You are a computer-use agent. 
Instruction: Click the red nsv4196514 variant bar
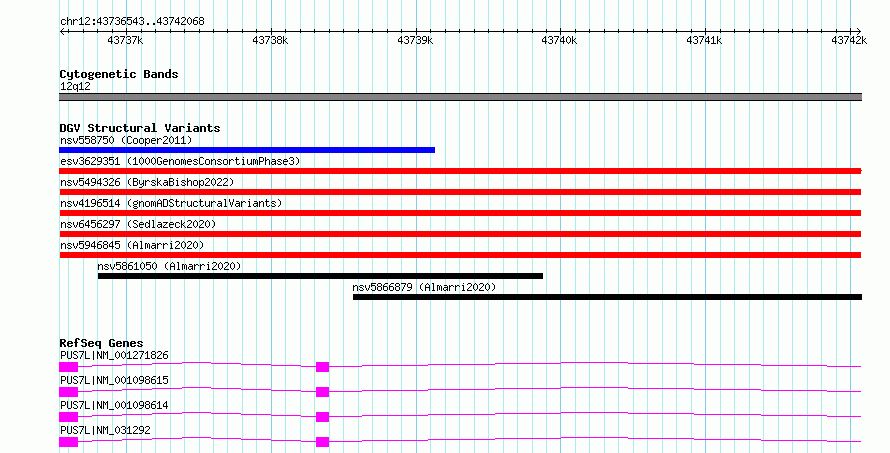[x=460, y=213]
